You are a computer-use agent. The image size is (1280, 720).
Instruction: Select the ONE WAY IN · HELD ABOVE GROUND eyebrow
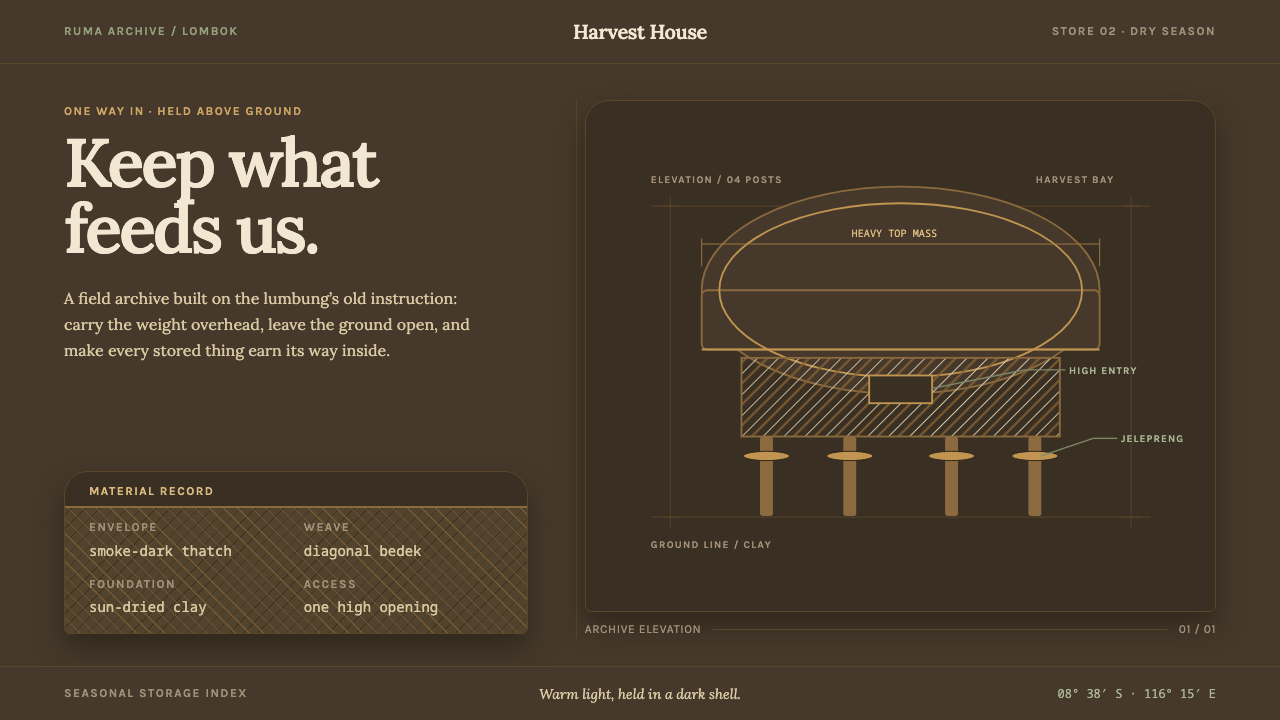pos(183,111)
